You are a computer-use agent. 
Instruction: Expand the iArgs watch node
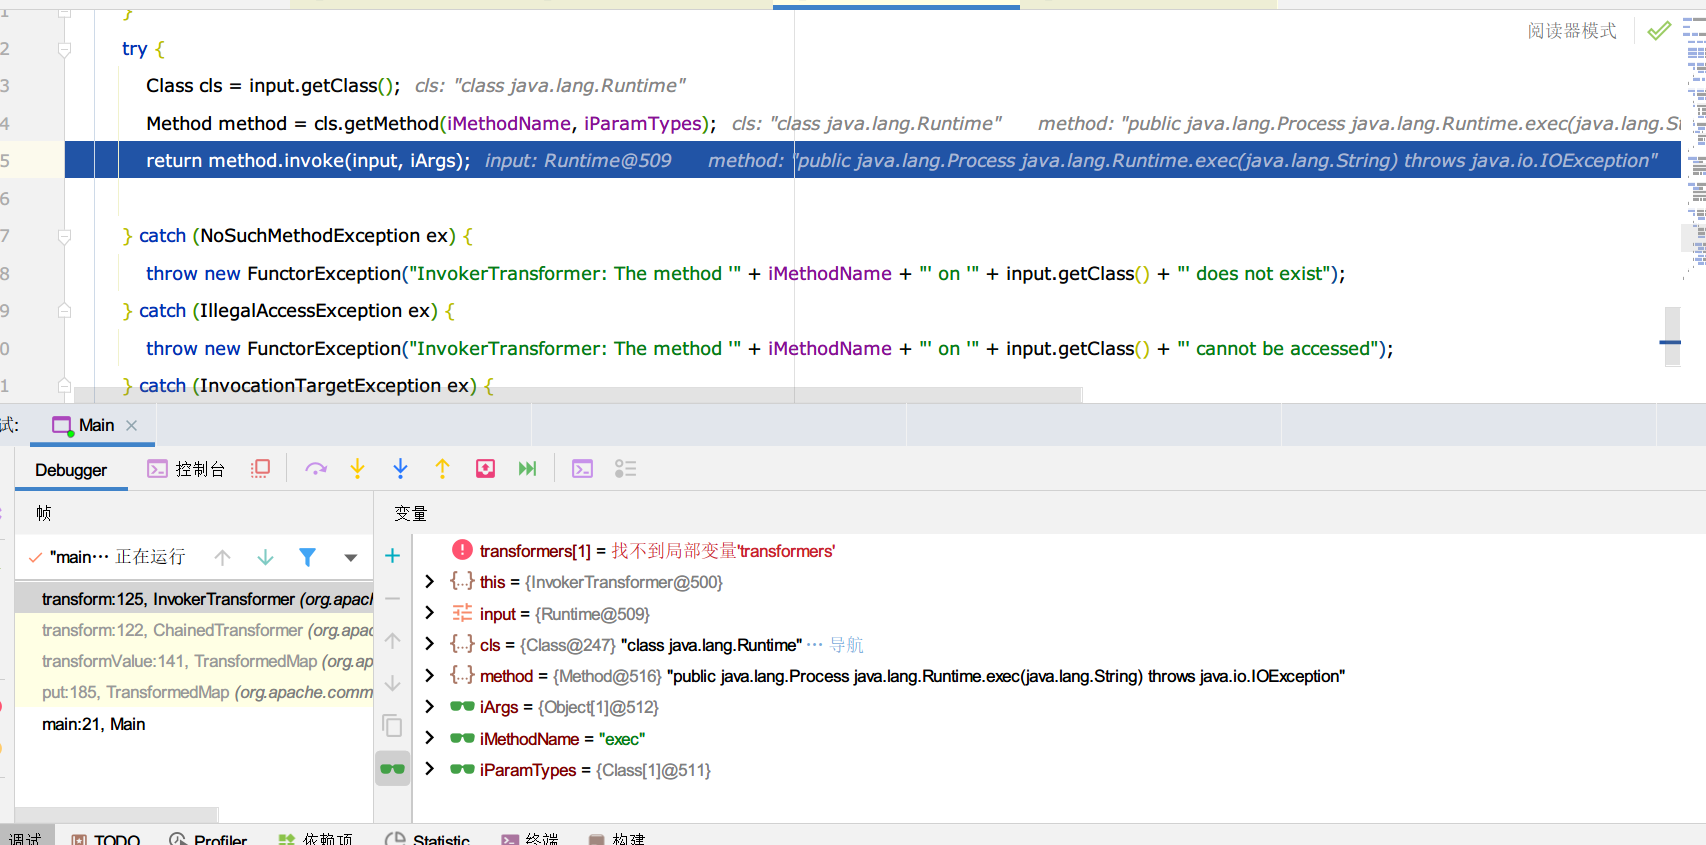point(430,707)
